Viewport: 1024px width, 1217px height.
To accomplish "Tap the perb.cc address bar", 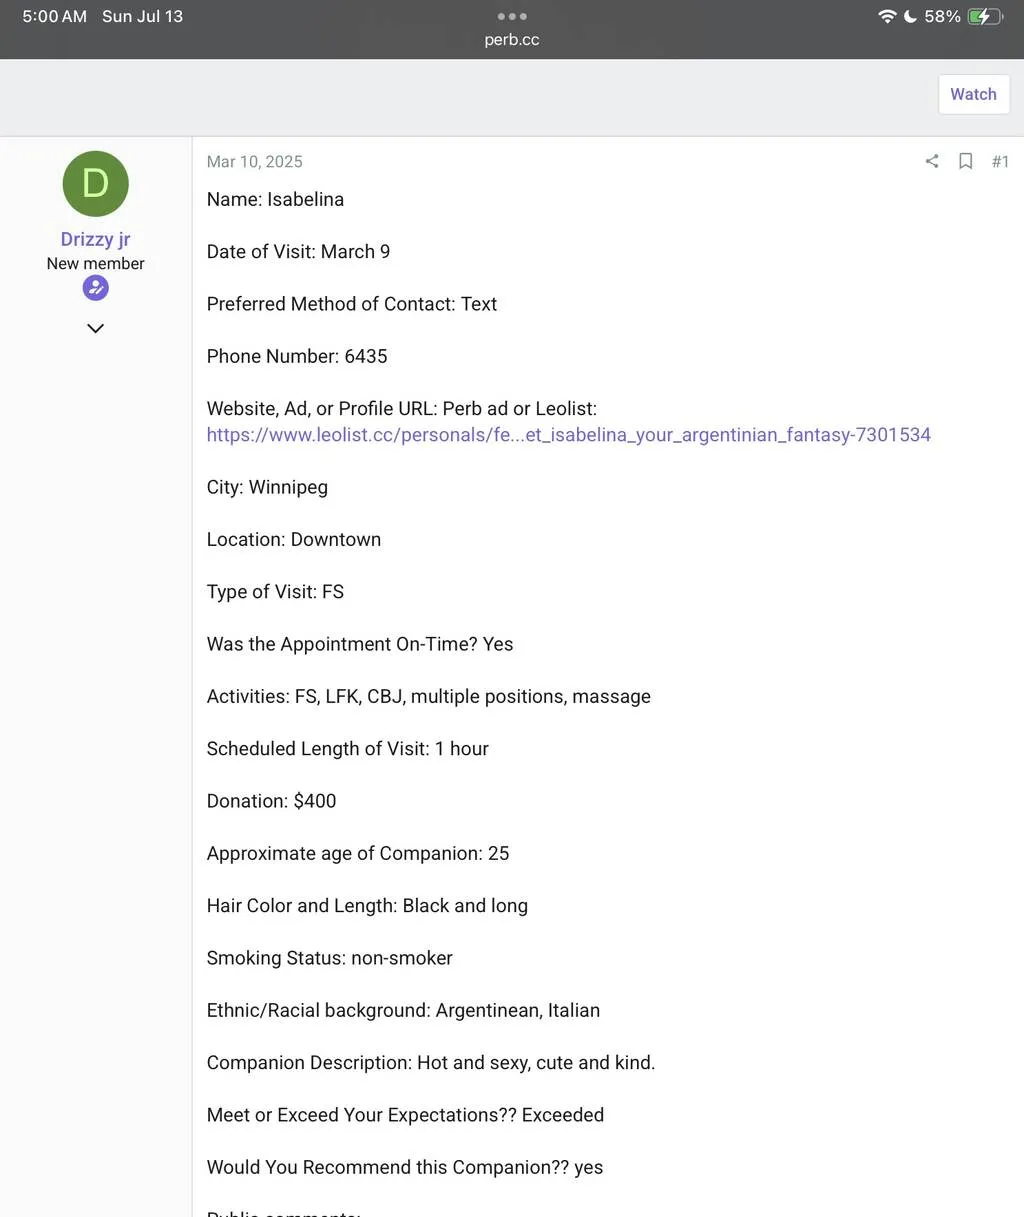I will 512,40.
